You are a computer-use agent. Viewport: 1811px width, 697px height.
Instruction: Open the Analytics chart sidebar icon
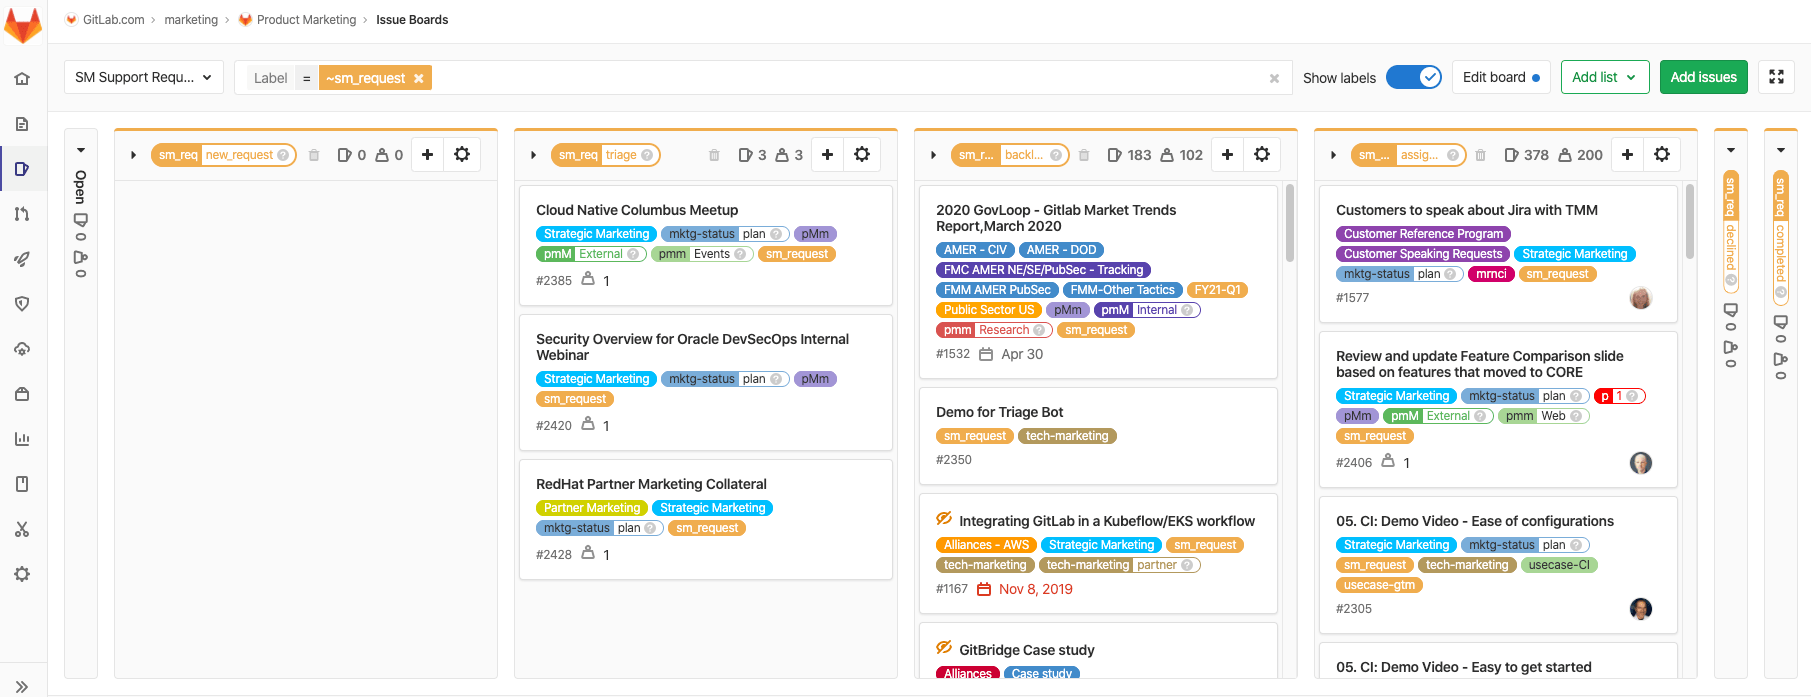22,439
